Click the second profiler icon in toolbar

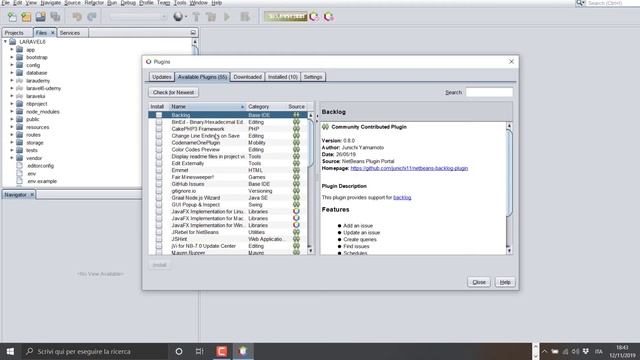[x=329, y=17]
